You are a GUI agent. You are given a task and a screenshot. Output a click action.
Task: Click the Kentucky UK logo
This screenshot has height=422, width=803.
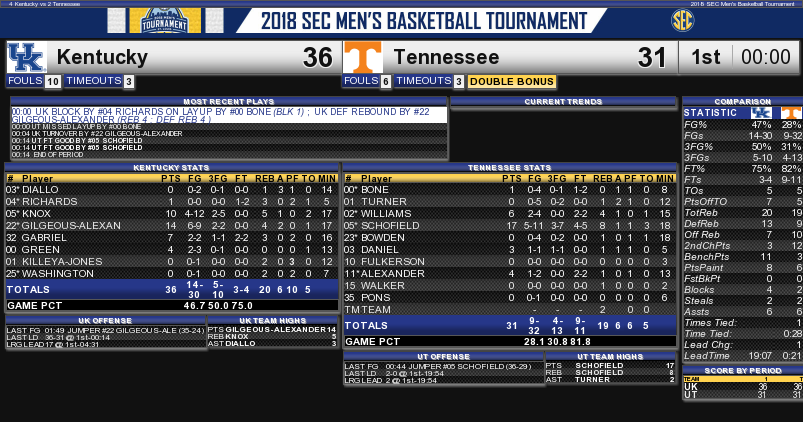click(27, 57)
